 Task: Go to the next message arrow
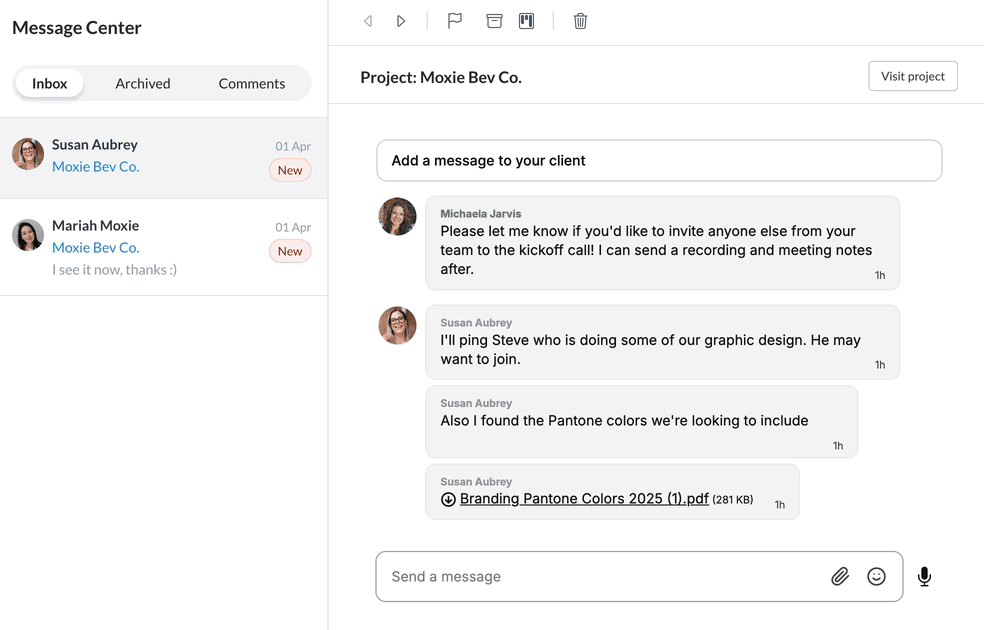click(x=401, y=21)
